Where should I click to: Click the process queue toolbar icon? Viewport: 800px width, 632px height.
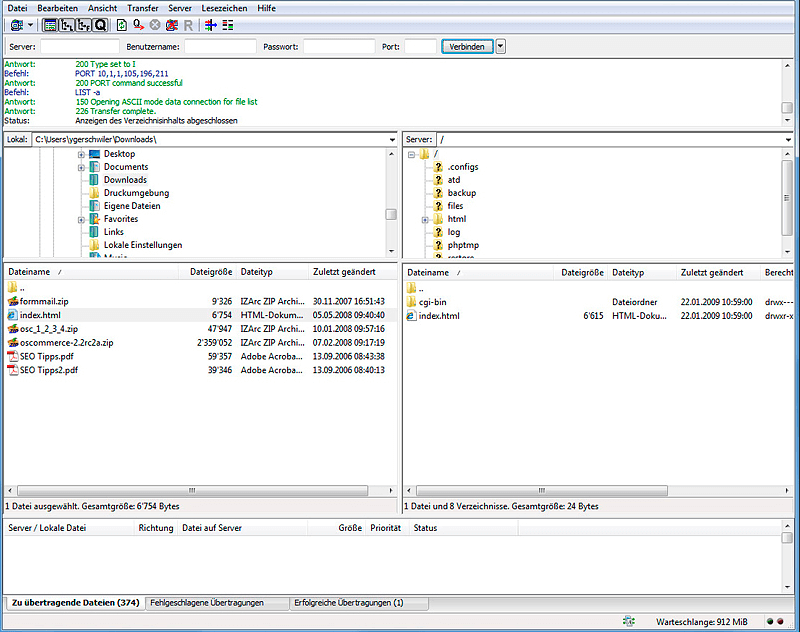(x=139, y=24)
